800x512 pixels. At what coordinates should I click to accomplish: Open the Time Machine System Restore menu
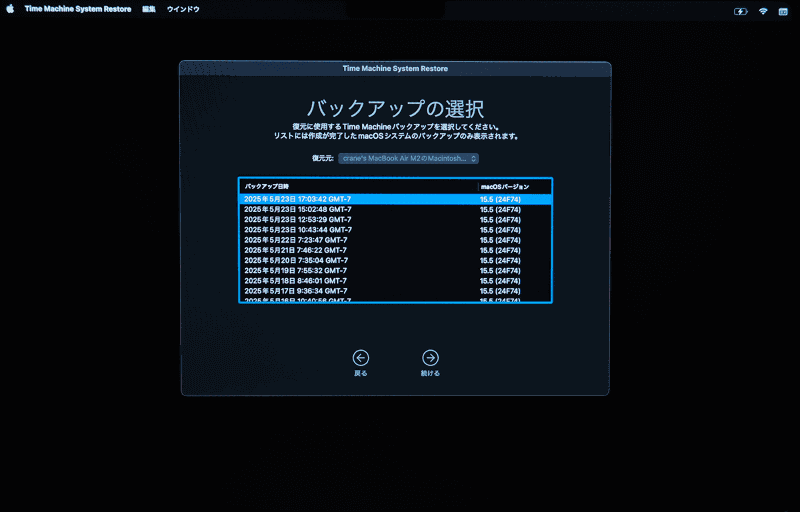[x=78, y=9]
